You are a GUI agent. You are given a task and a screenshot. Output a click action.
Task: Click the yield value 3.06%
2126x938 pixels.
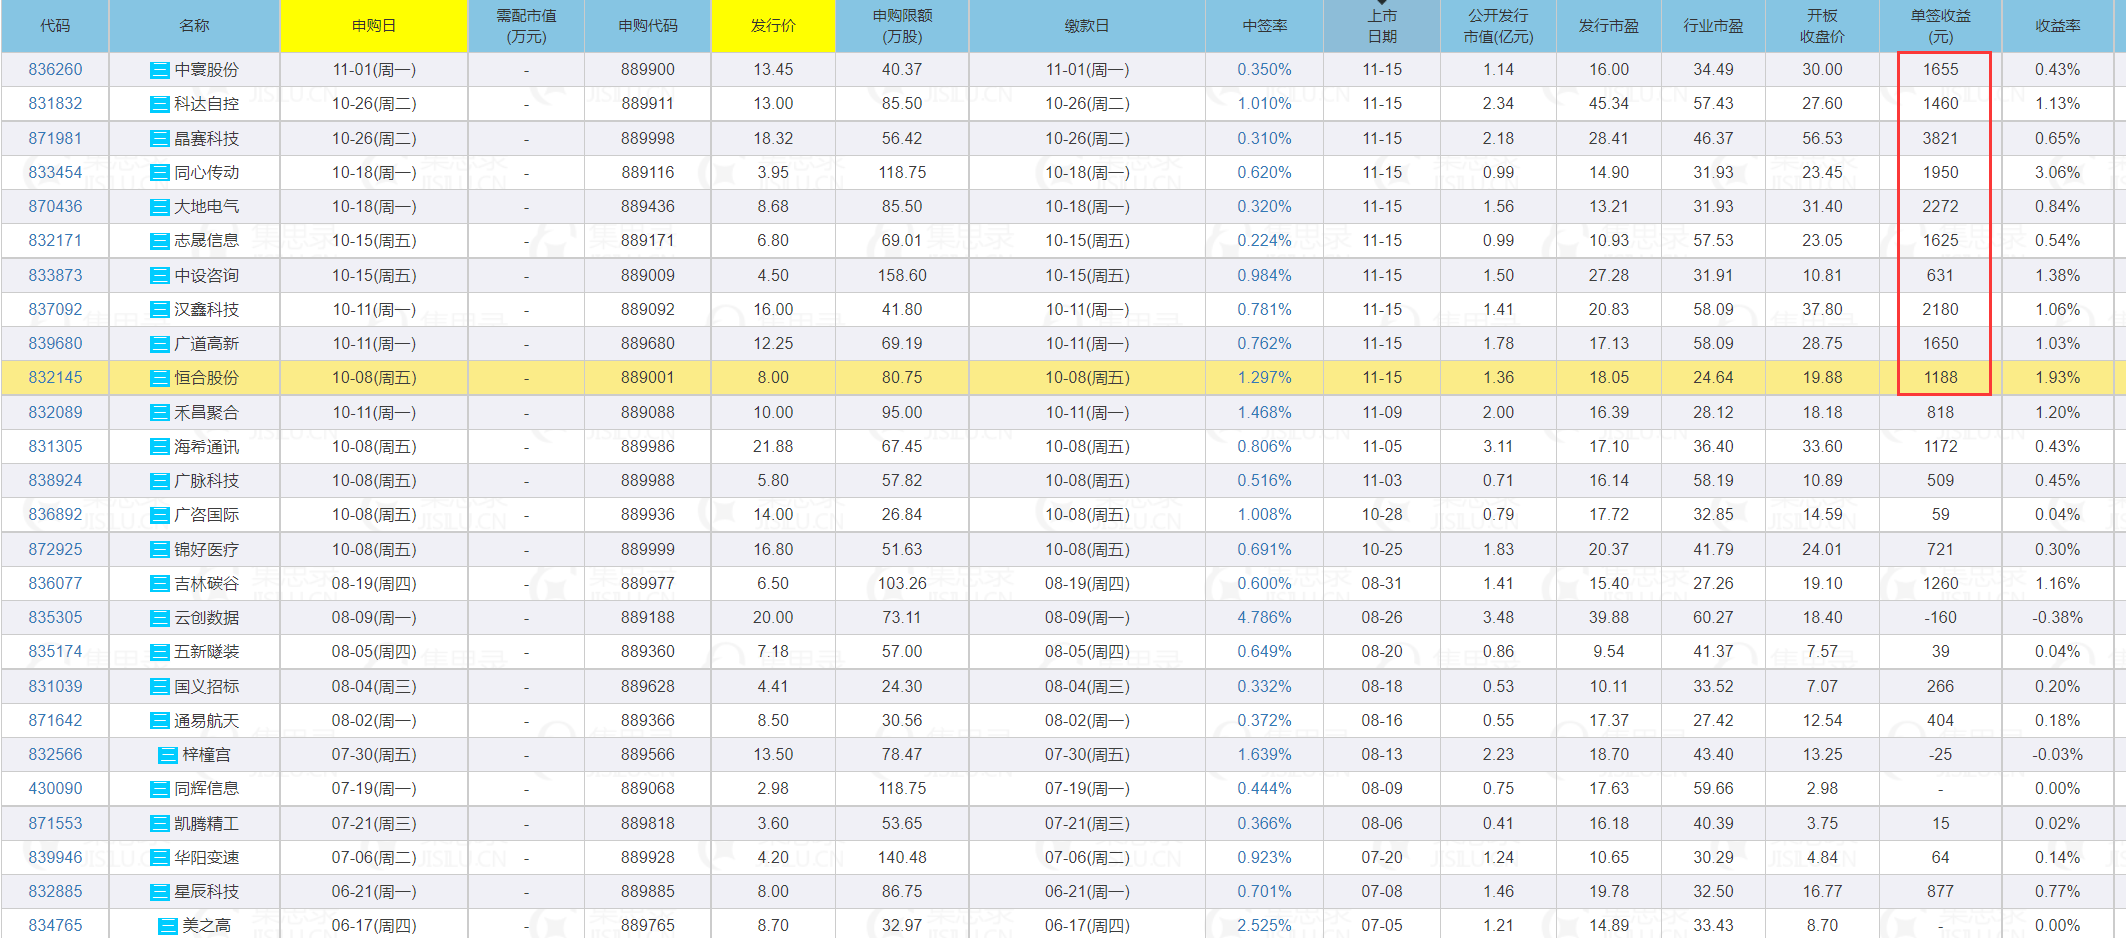[2057, 173]
